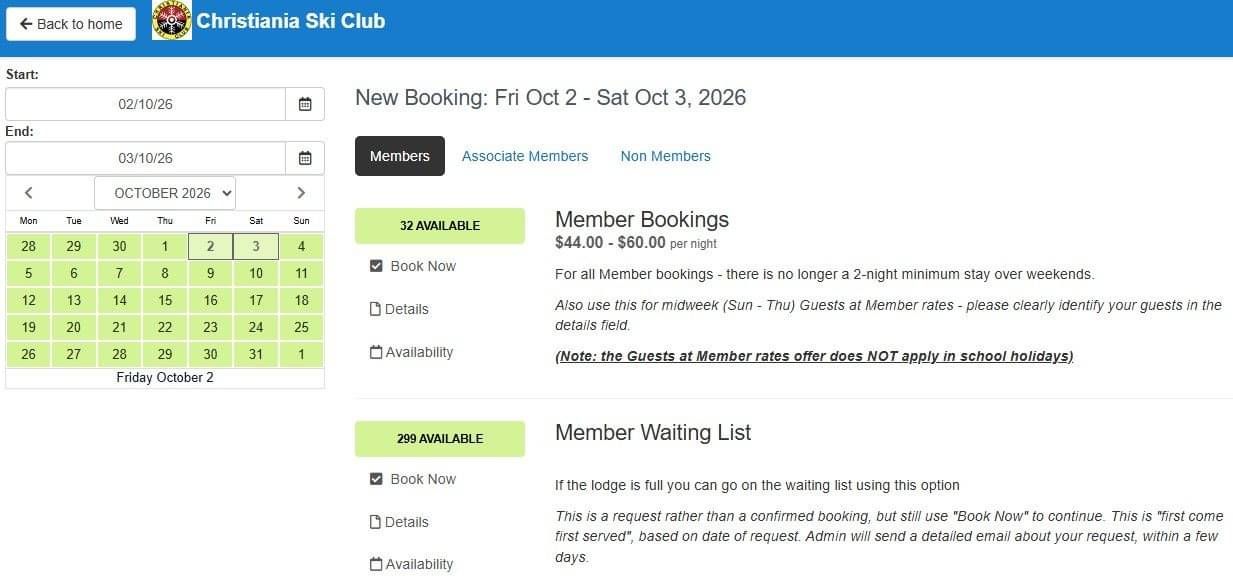This screenshot has width=1233, height=588.
Task: Click the Christiania Ski Club logo
Action: tap(172, 21)
